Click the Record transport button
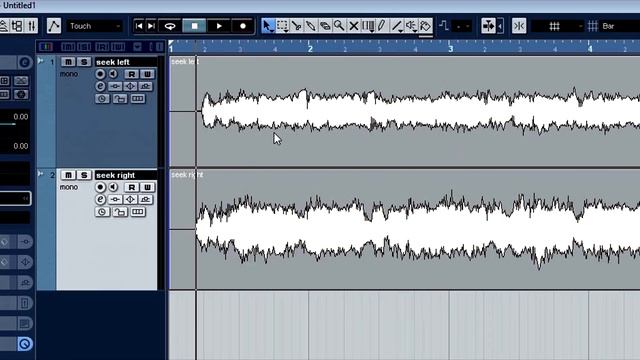This screenshot has height=360, width=640. 243,26
